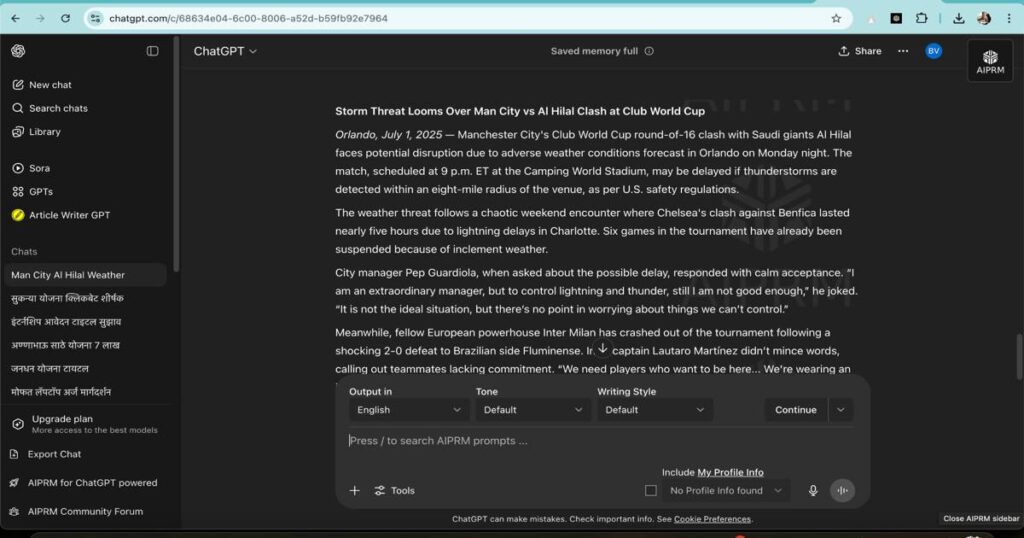Open the chat starting with अण्णाभाऊ साठे योजना

point(65,345)
